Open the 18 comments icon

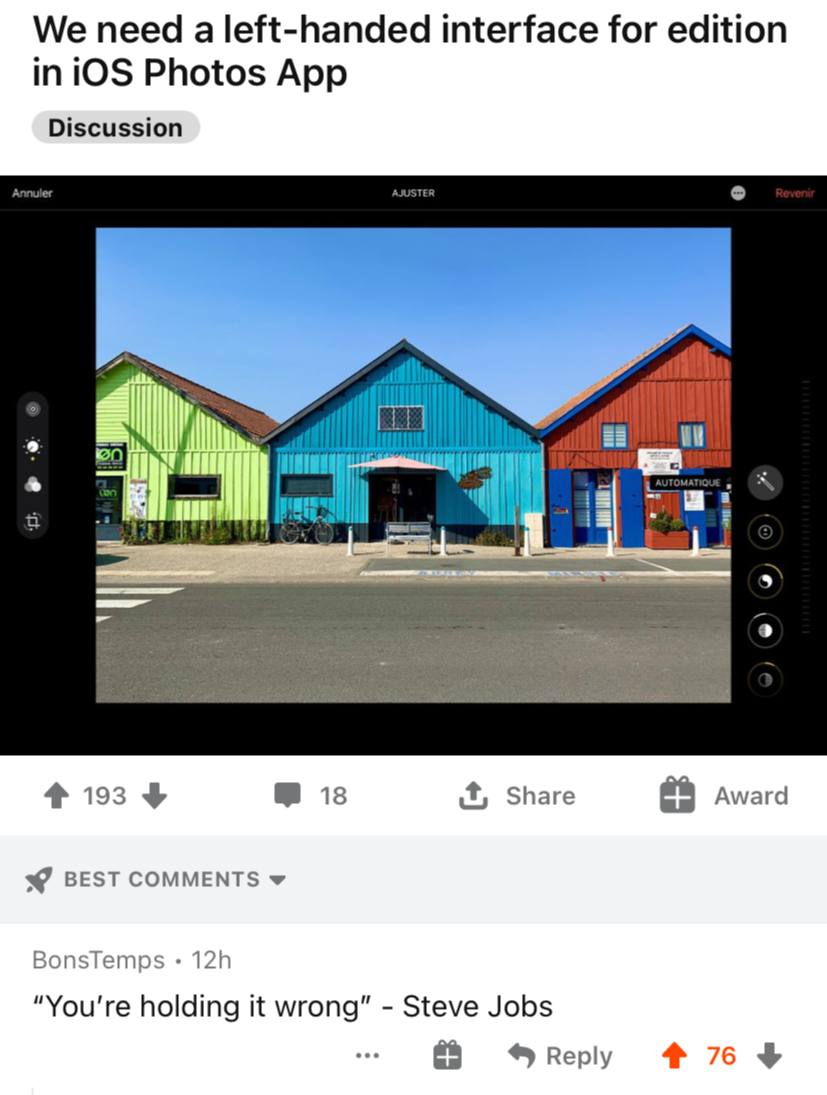click(287, 795)
